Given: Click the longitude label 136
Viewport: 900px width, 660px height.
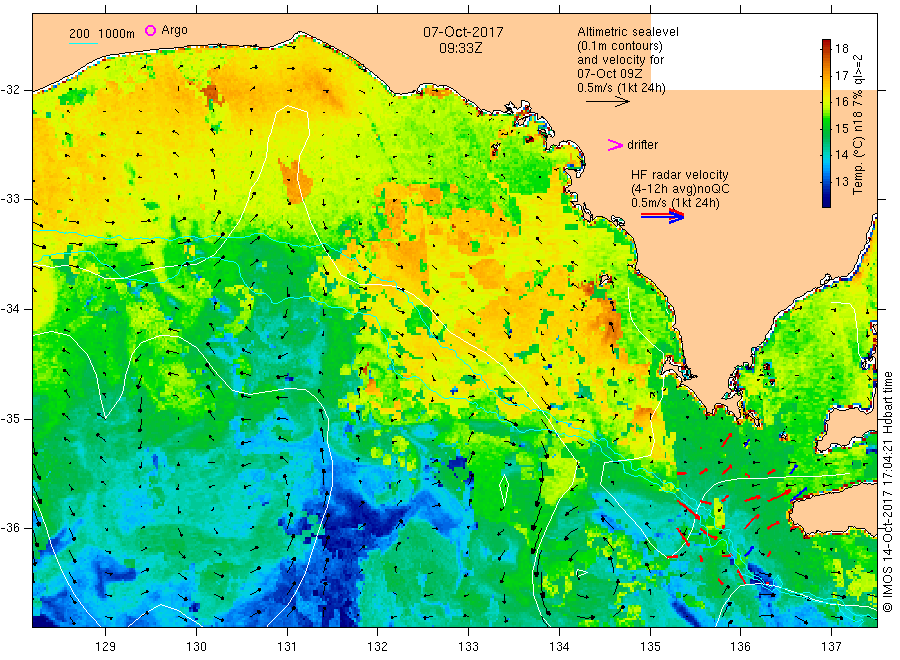Looking at the screenshot, I should [x=740, y=647].
